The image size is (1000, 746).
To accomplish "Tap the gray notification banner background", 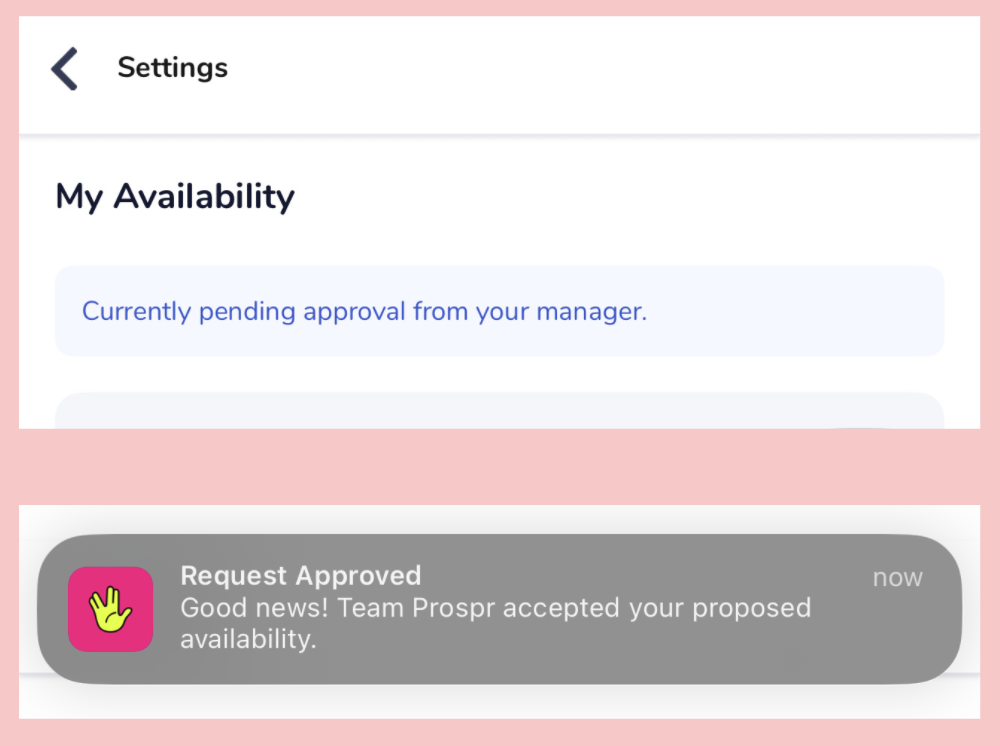I will pos(499,609).
